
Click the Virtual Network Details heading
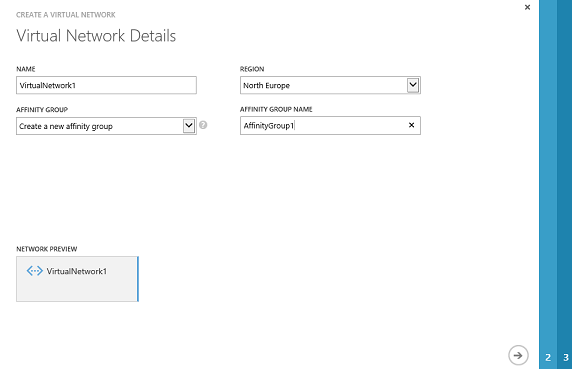(x=96, y=36)
